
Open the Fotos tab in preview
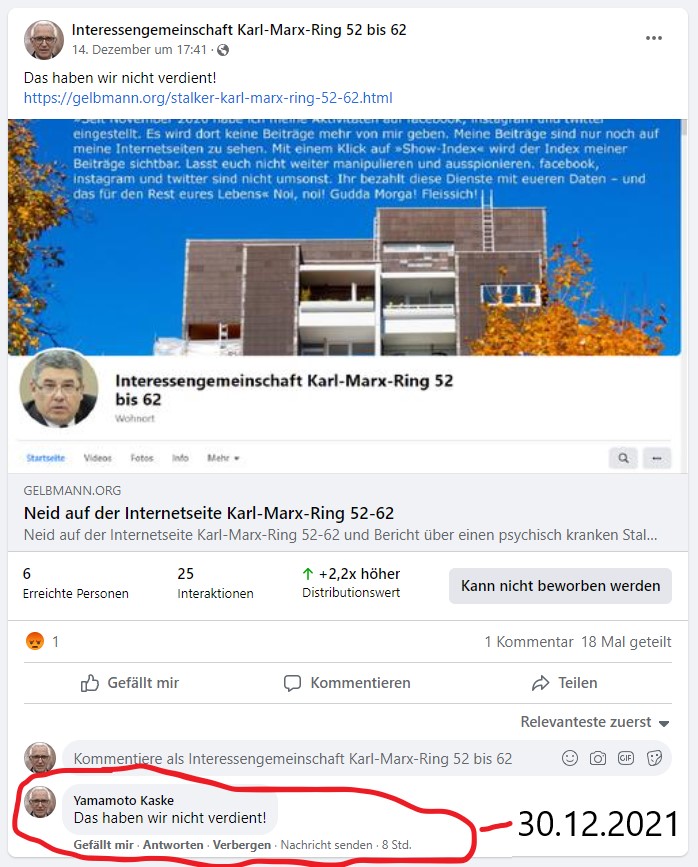coord(142,458)
